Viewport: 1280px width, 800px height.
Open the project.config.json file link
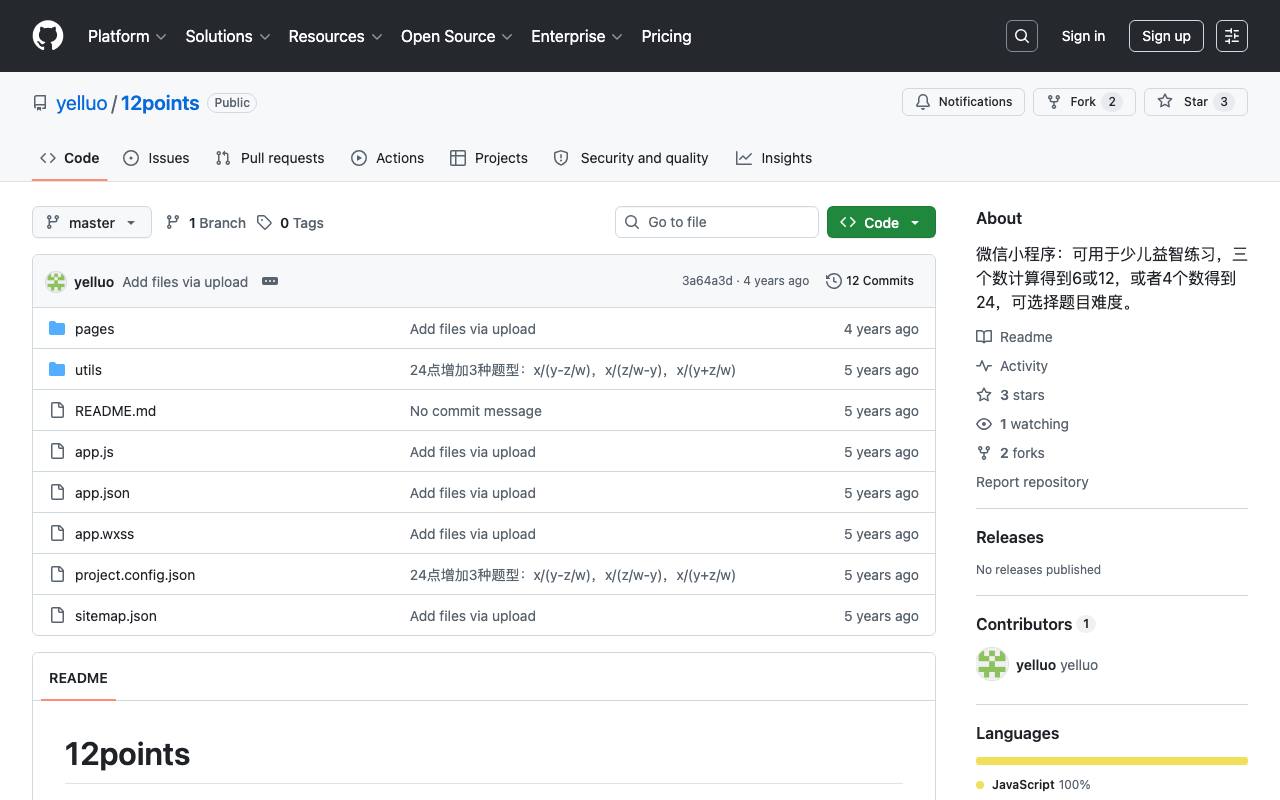pyautogui.click(x=135, y=575)
